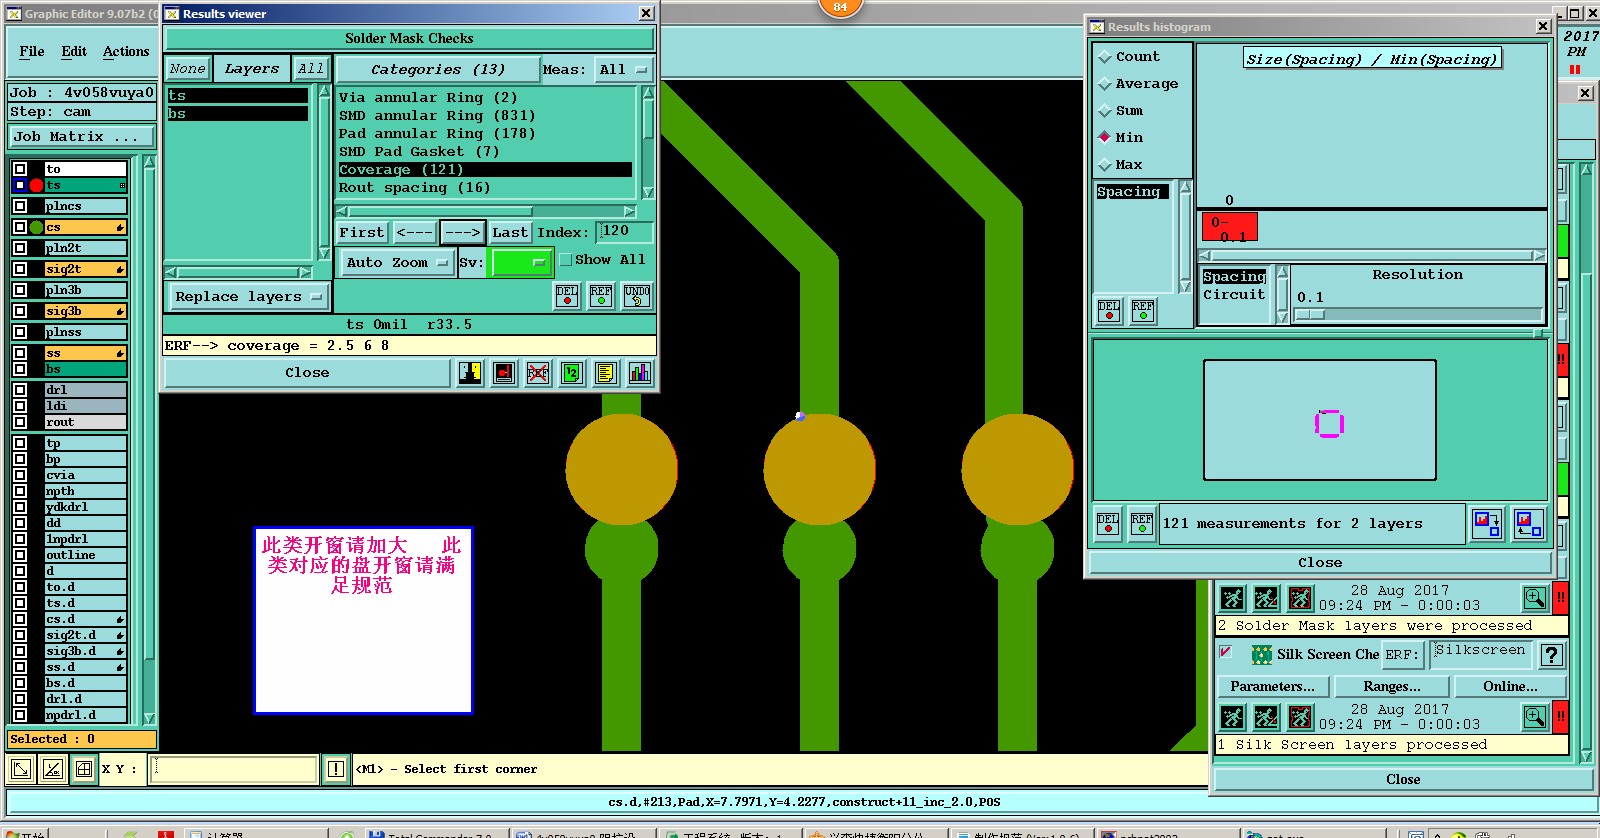
Task: Select the All tab next to Layers
Action: [x=311, y=69]
